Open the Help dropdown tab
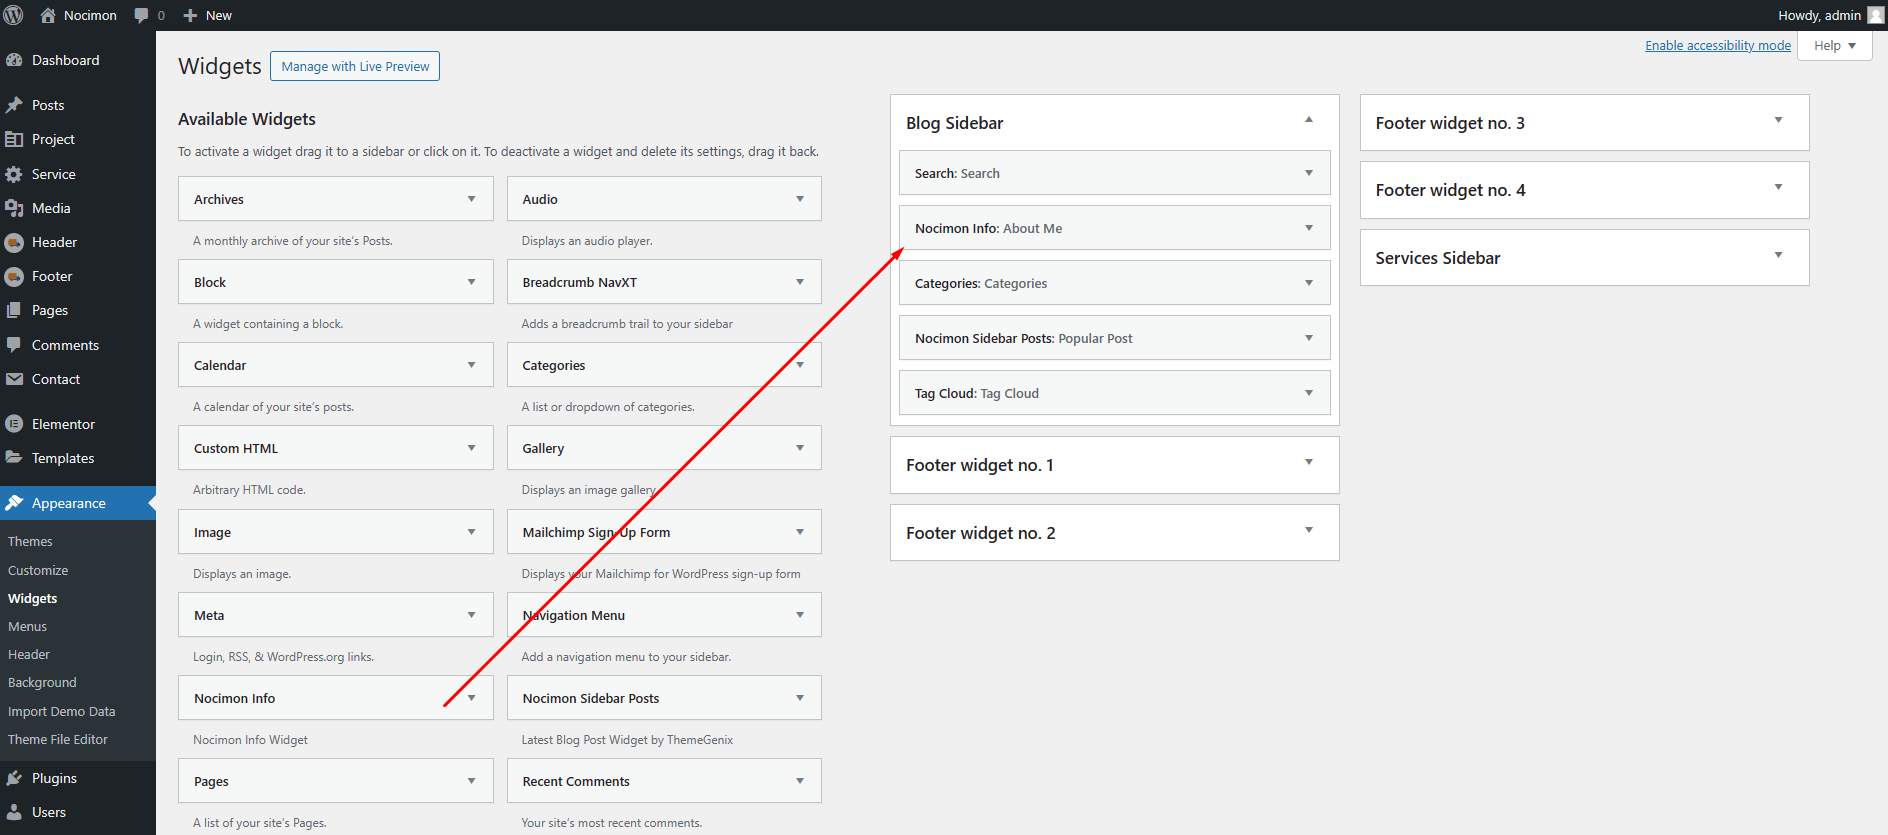Image resolution: width=1888 pixels, height=835 pixels. click(1834, 46)
